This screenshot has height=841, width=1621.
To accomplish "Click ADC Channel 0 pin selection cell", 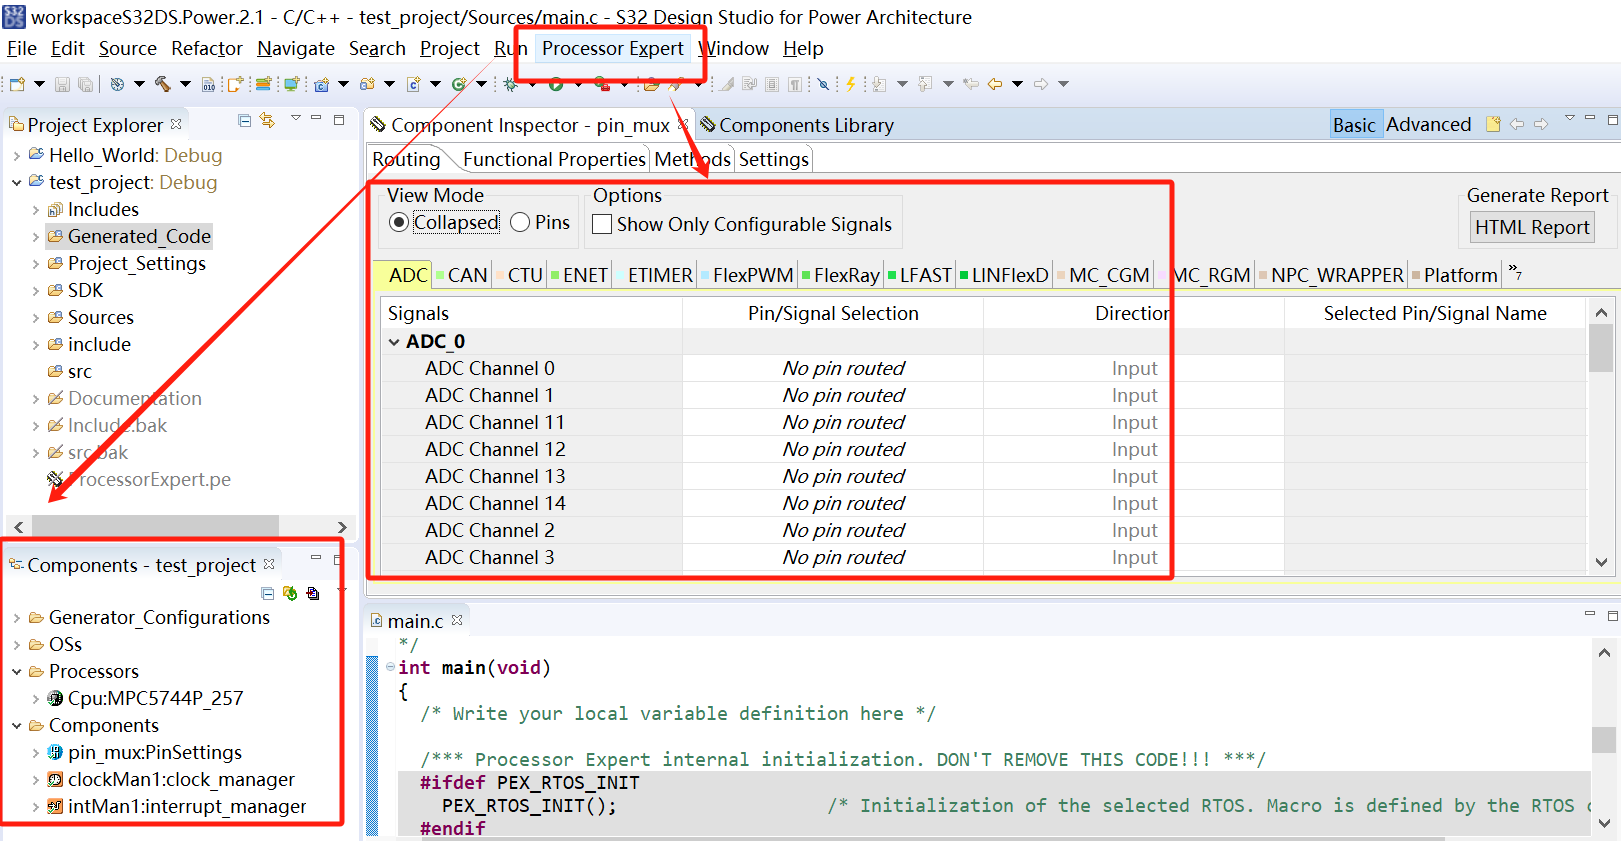I will coord(833,368).
